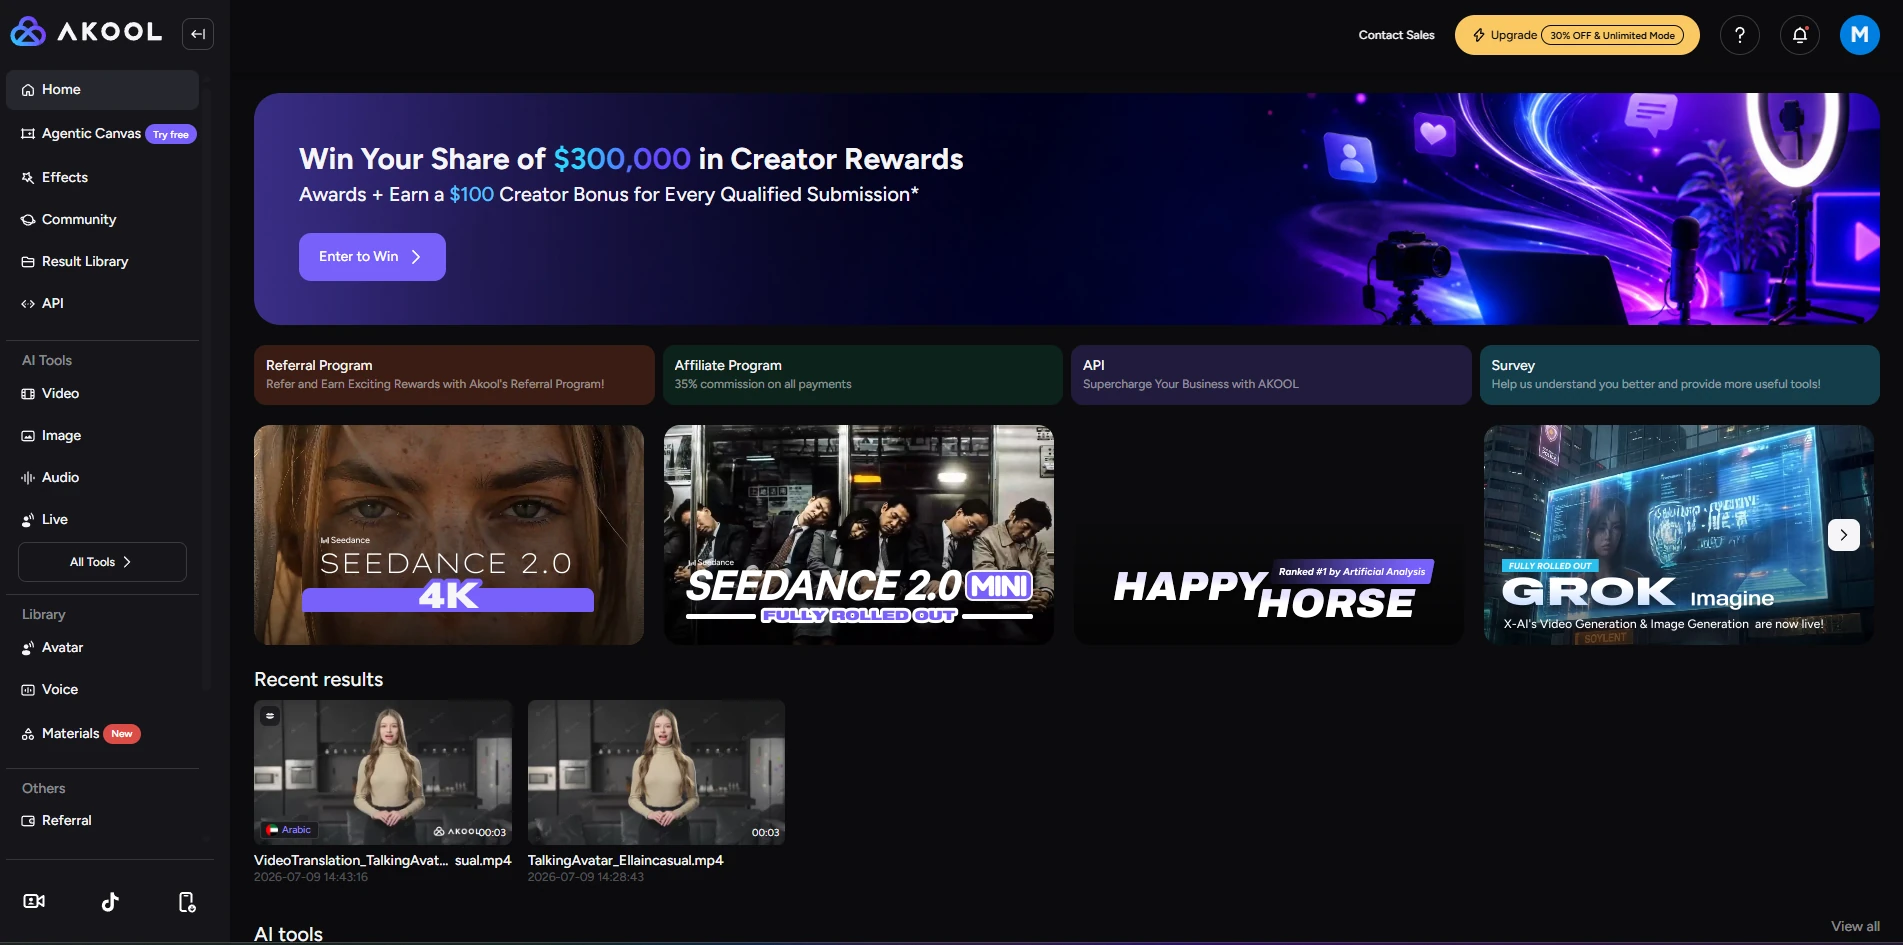Open the user profile avatar M

tap(1860, 35)
